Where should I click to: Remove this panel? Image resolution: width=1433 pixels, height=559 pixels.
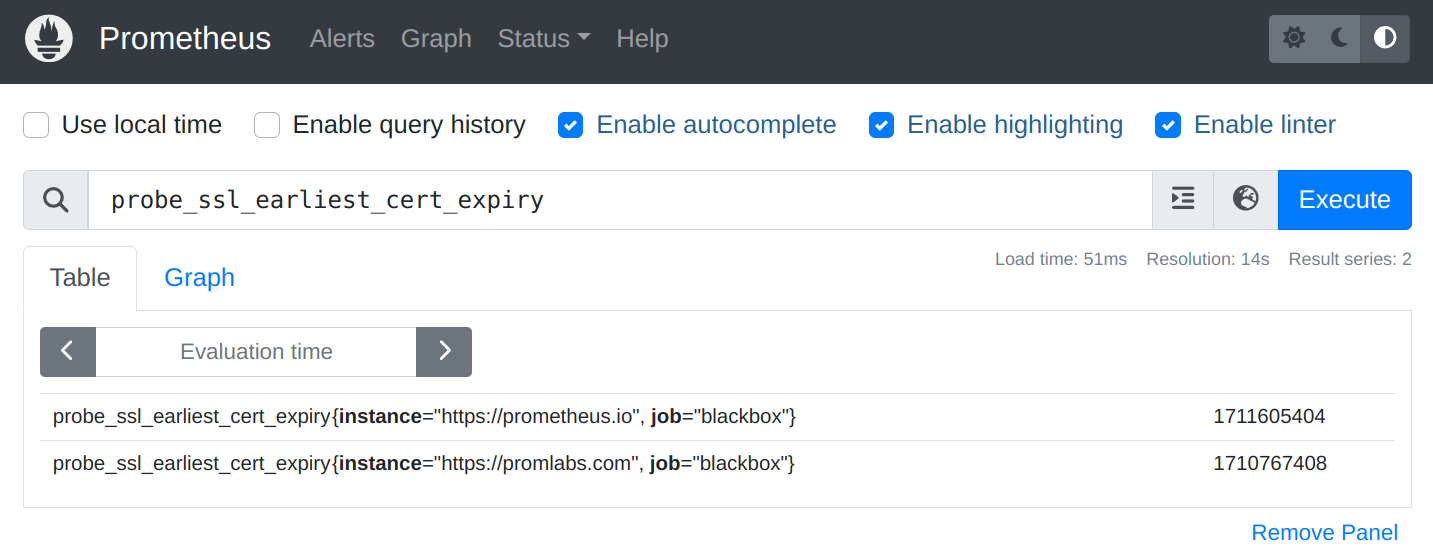point(1325,533)
